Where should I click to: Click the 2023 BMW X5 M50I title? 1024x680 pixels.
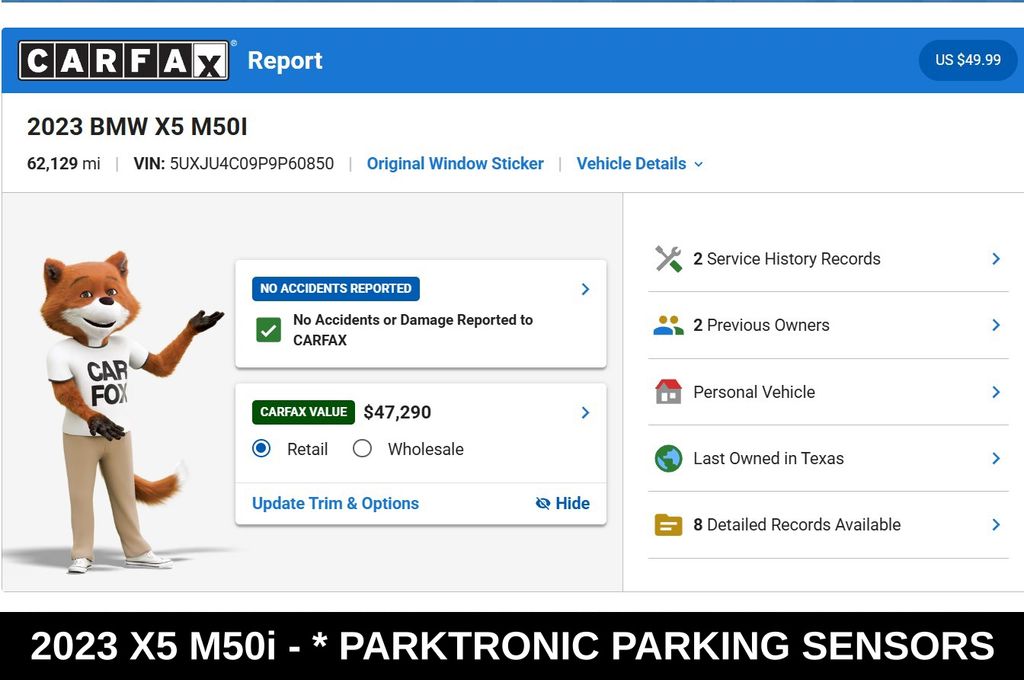pos(137,127)
